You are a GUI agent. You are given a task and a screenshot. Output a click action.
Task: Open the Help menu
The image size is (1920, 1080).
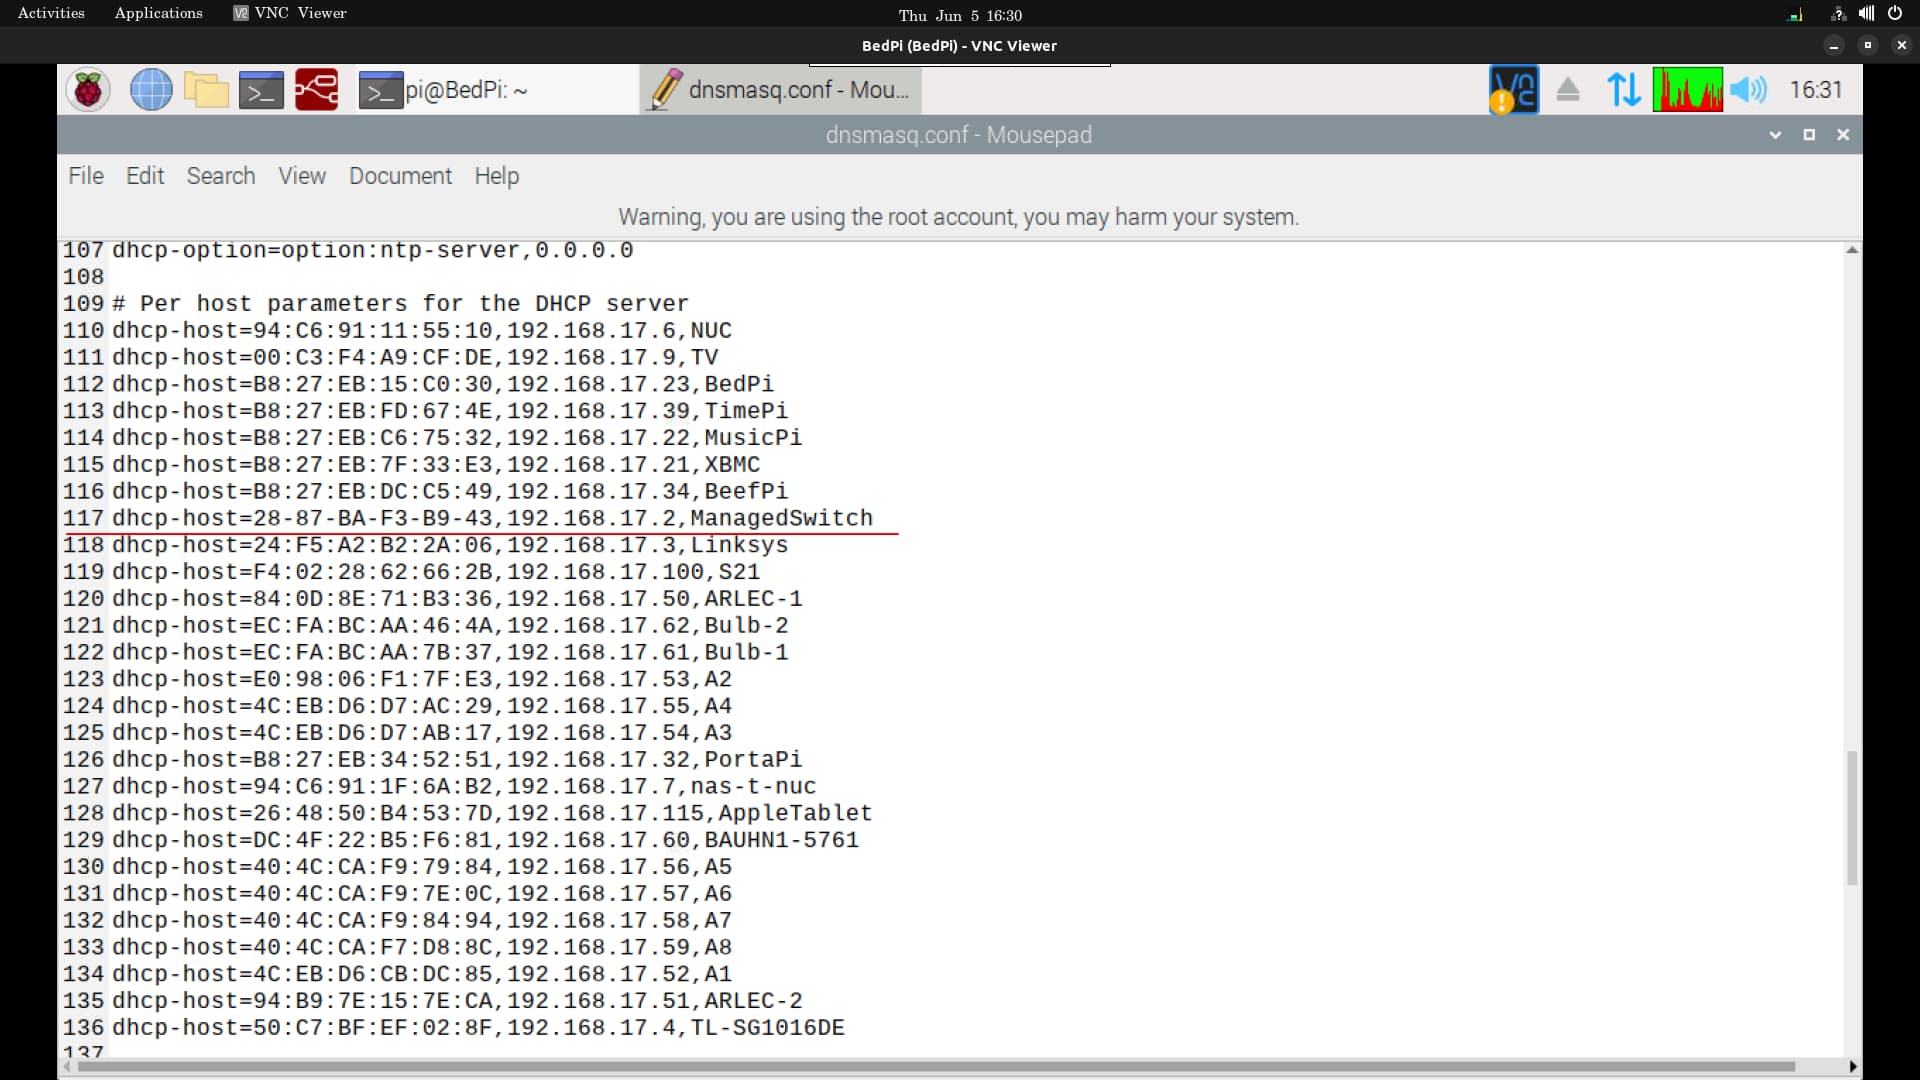(x=497, y=176)
